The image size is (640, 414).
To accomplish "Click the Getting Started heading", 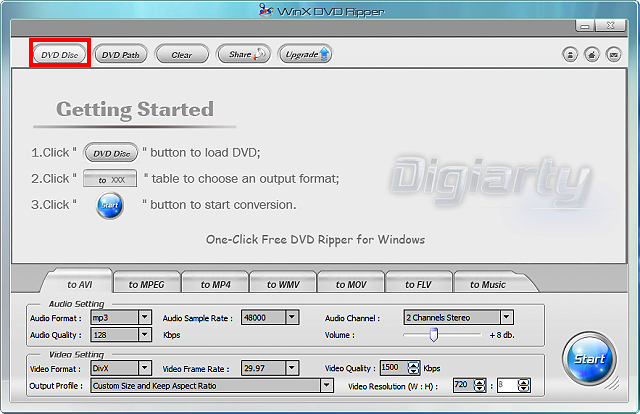I will pos(135,109).
